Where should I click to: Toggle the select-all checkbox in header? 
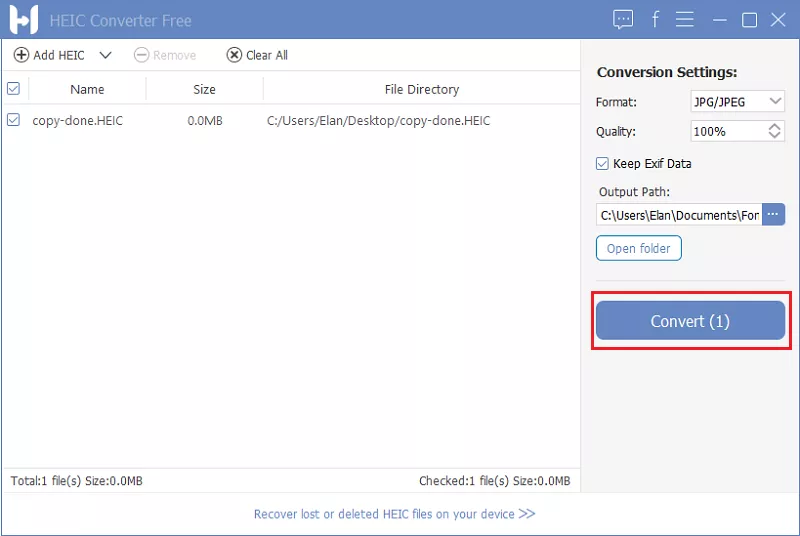coord(13,89)
